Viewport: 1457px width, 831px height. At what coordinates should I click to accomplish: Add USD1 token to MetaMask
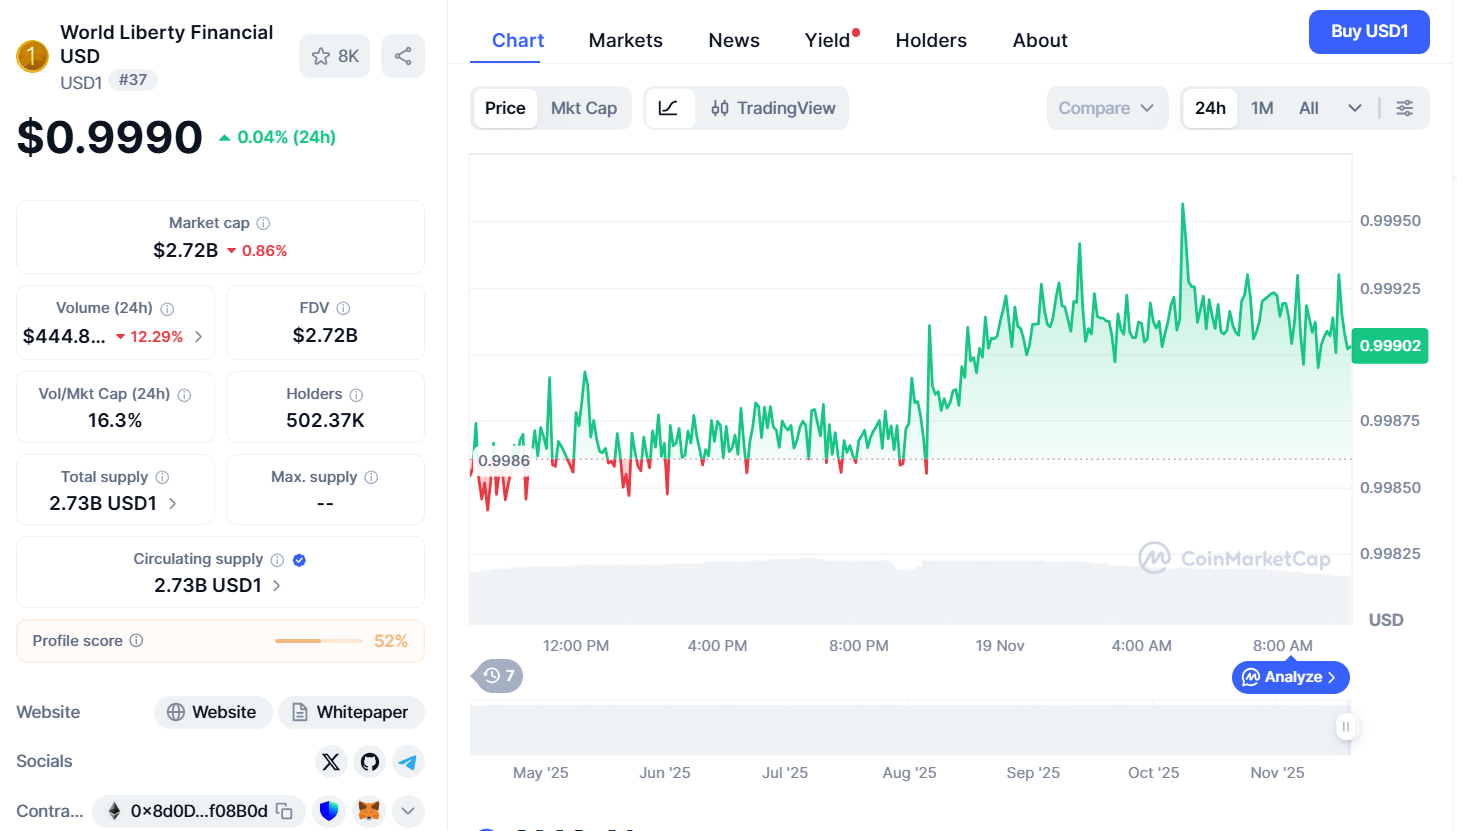pos(368,810)
